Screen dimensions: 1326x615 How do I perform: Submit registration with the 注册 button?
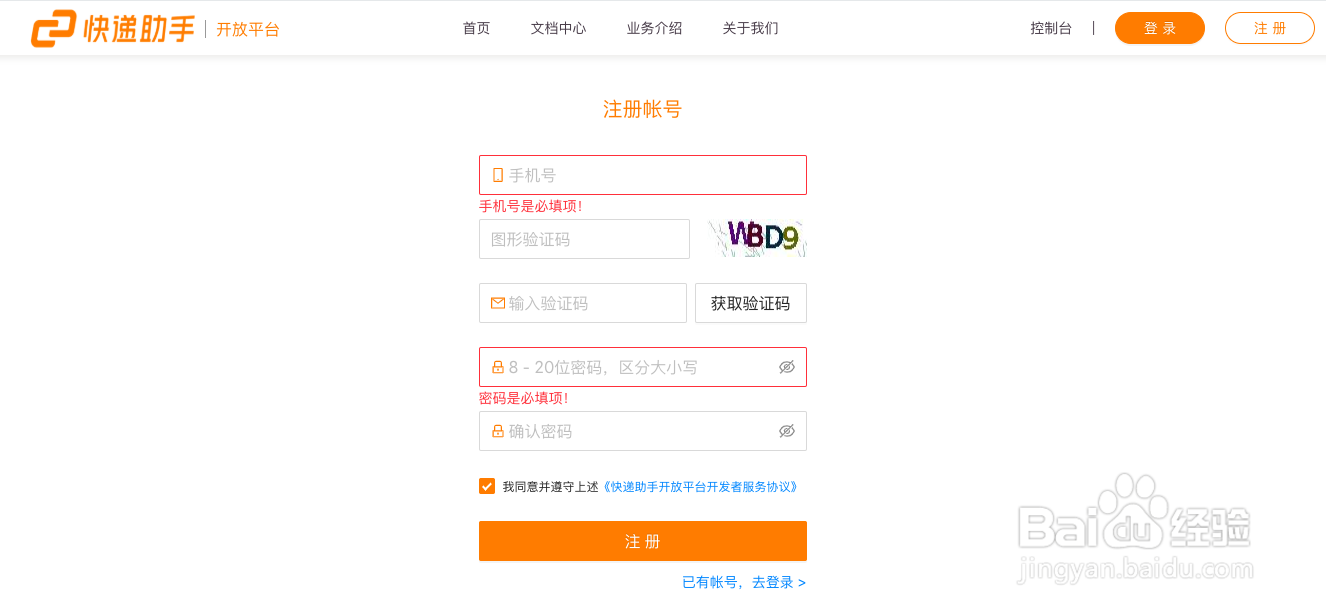point(643,541)
